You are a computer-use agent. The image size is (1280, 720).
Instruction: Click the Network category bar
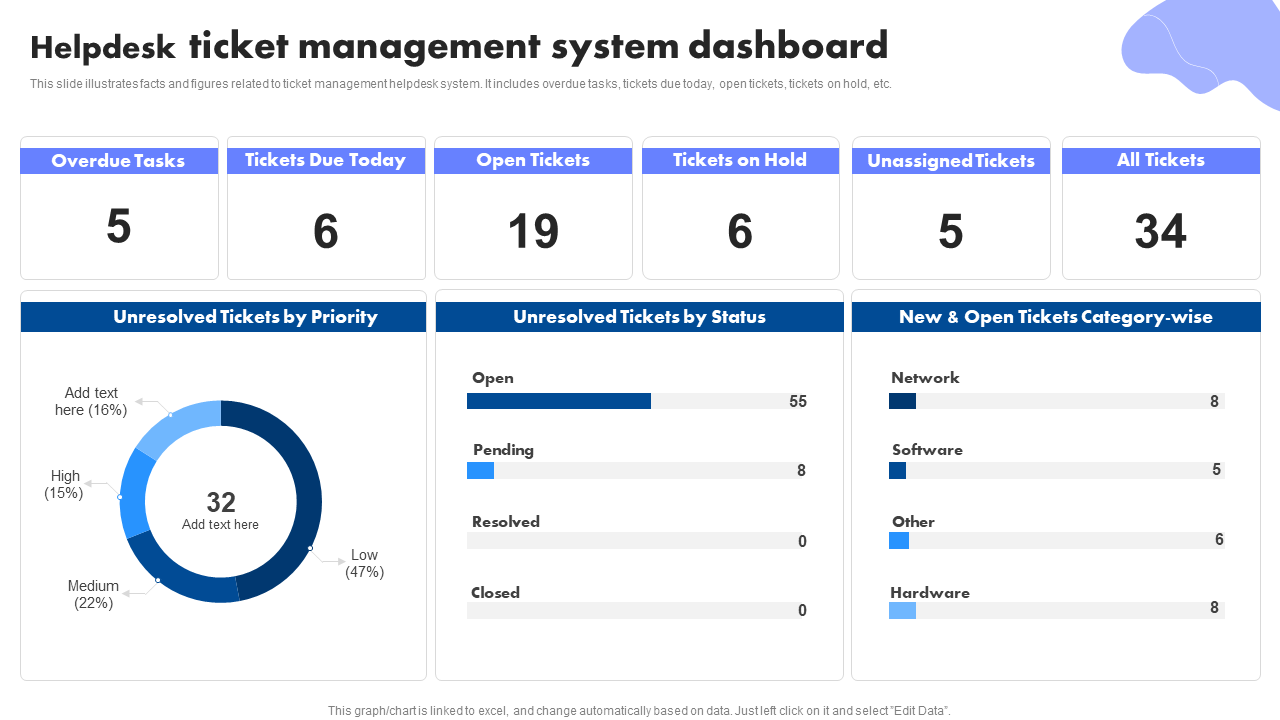tap(902, 401)
